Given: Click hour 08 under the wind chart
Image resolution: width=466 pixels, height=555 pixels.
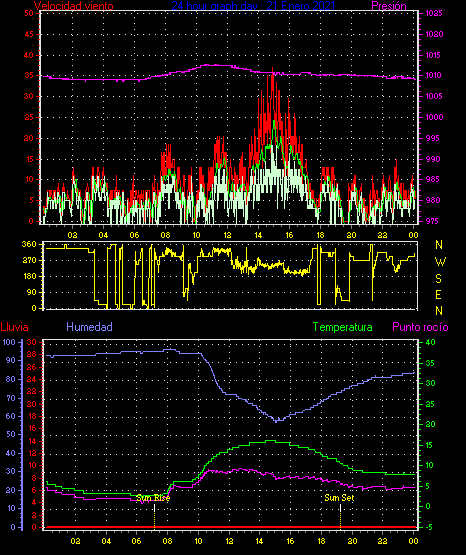Looking at the screenshot, I should pyautogui.click(x=165, y=235).
